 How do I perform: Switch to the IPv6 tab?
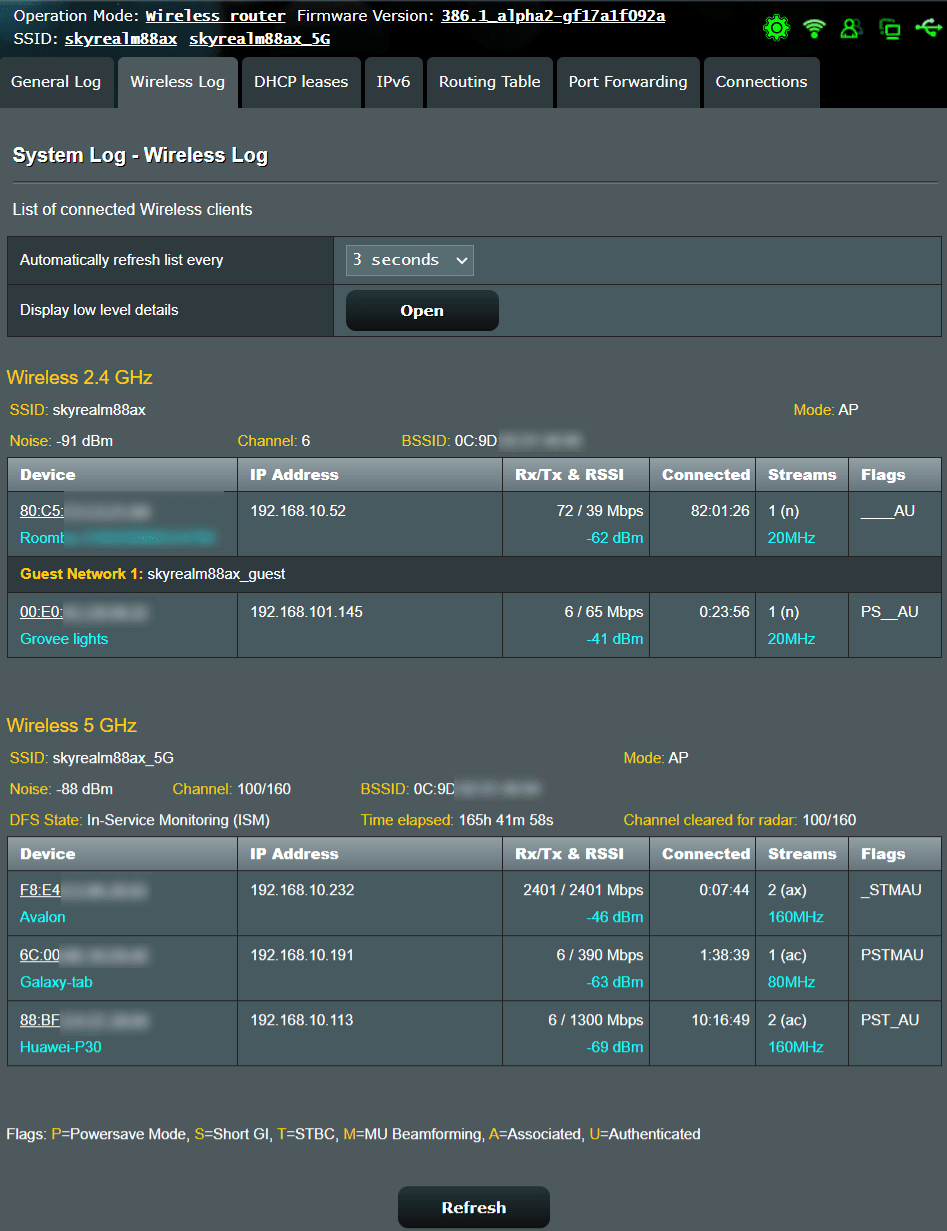pyautogui.click(x=393, y=82)
